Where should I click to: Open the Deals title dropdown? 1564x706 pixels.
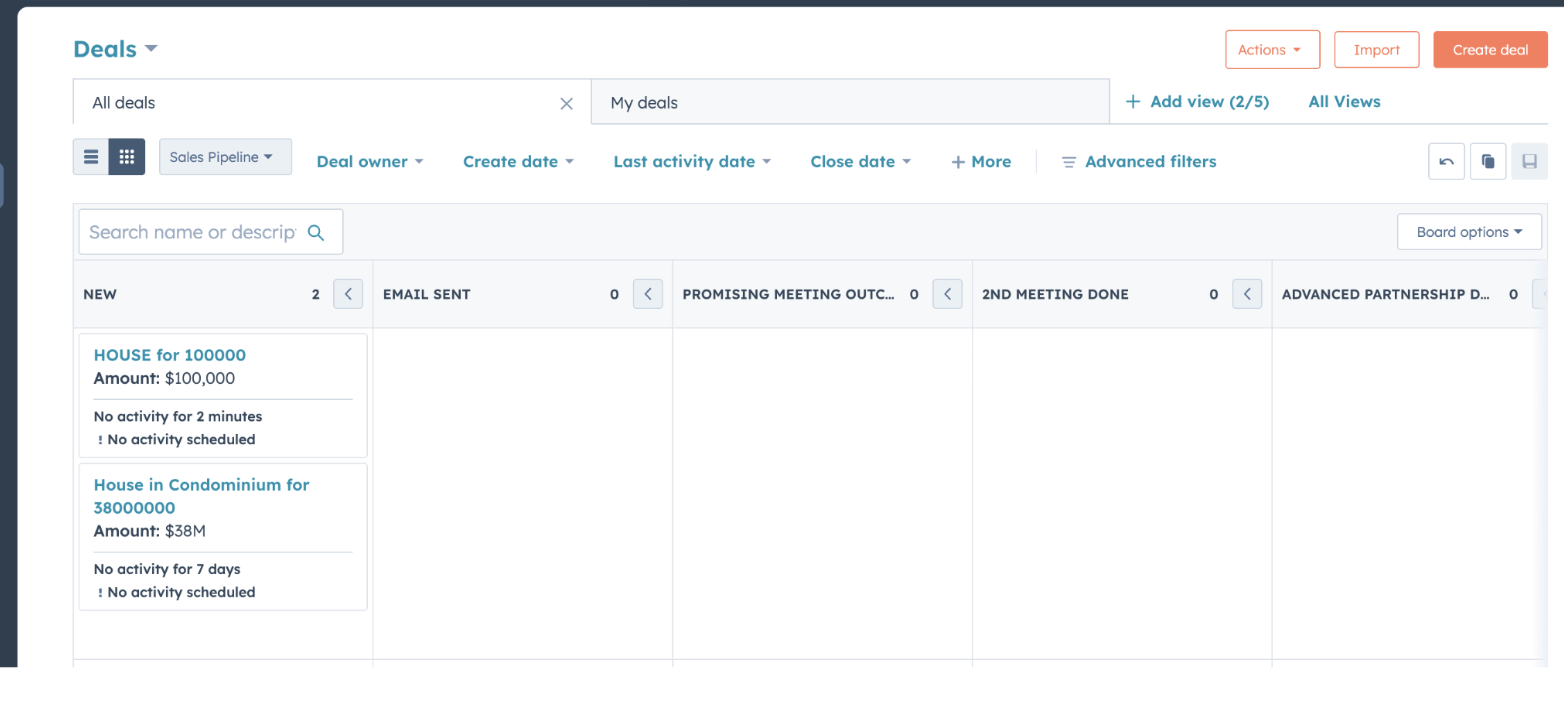115,49
